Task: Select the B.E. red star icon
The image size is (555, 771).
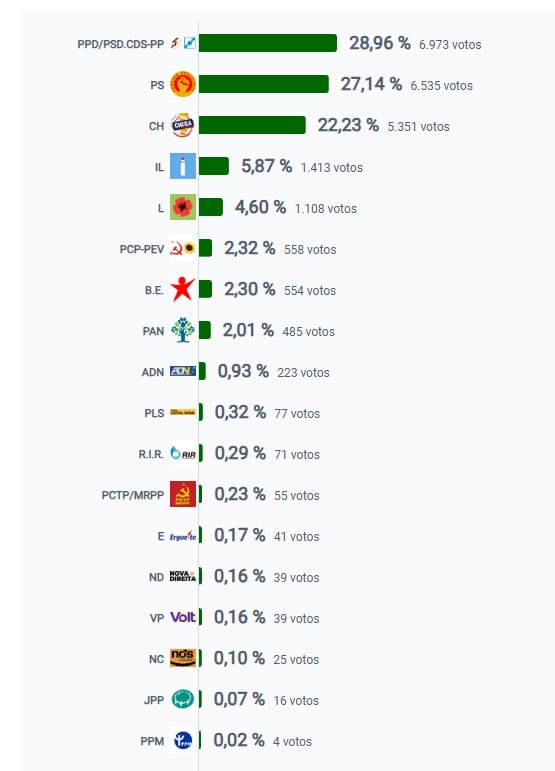Action: point(183,289)
